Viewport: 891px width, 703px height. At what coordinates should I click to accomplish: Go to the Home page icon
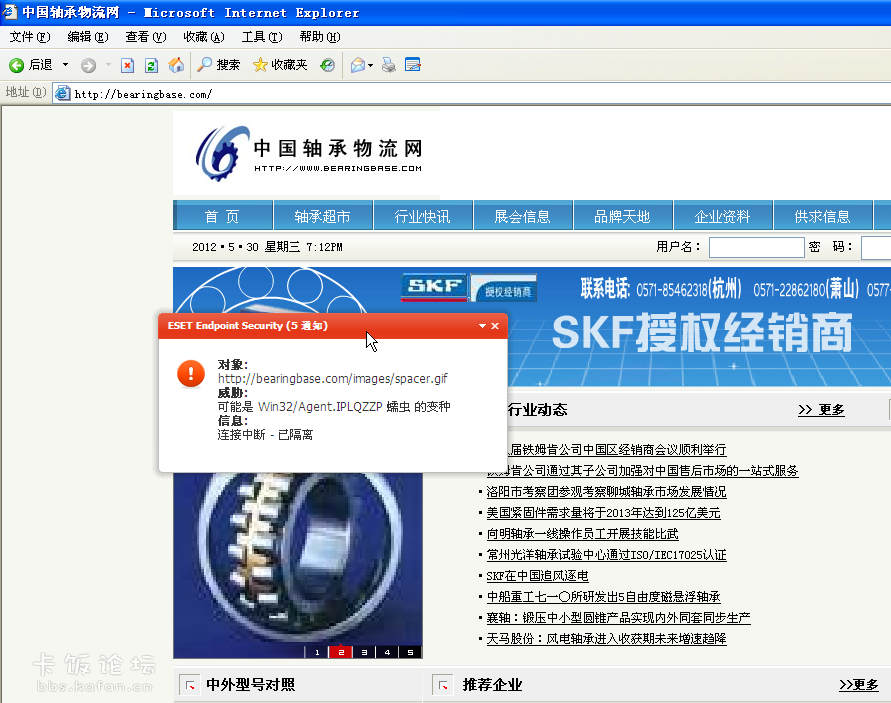[176, 65]
